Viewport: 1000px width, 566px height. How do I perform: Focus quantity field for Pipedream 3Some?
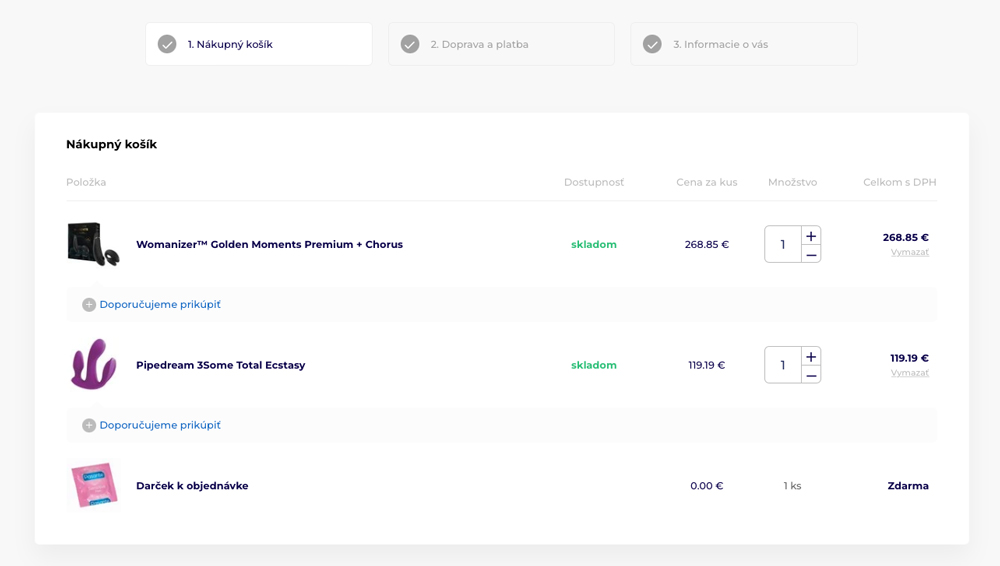(x=783, y=365)
